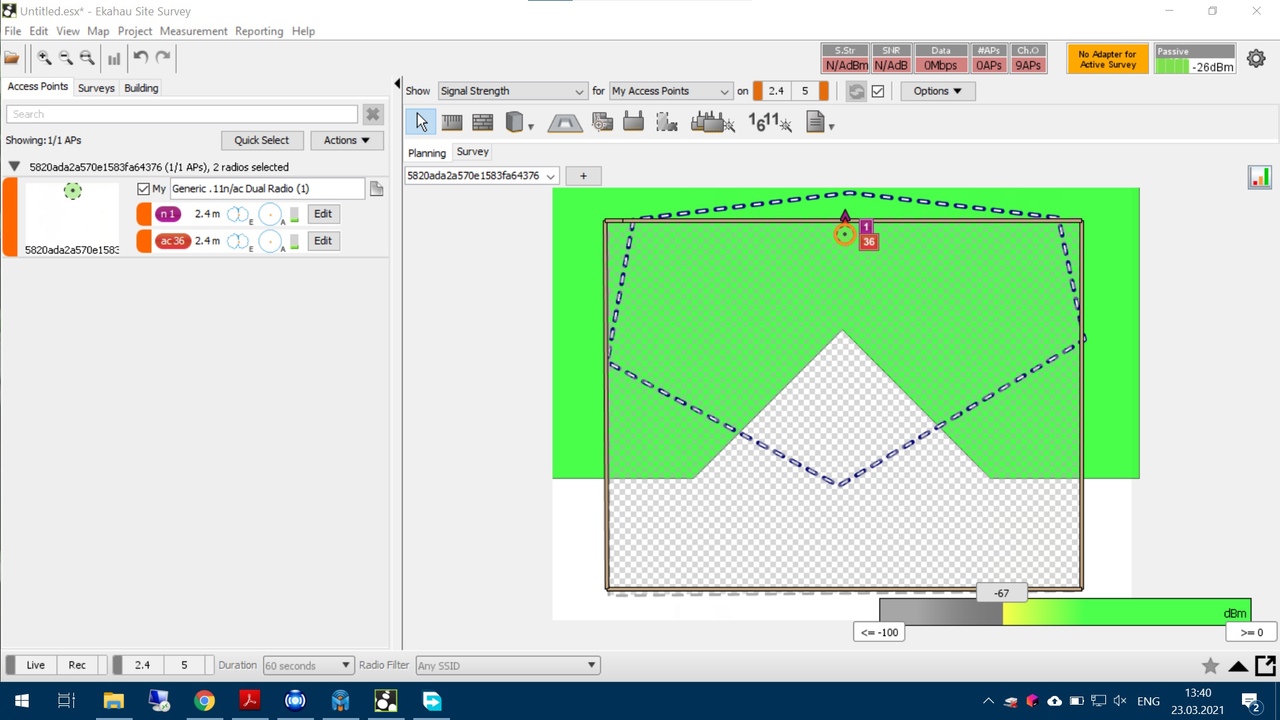
Task: Click the auto-channel planner 1-6-11 icon
Action: (769, 122)
